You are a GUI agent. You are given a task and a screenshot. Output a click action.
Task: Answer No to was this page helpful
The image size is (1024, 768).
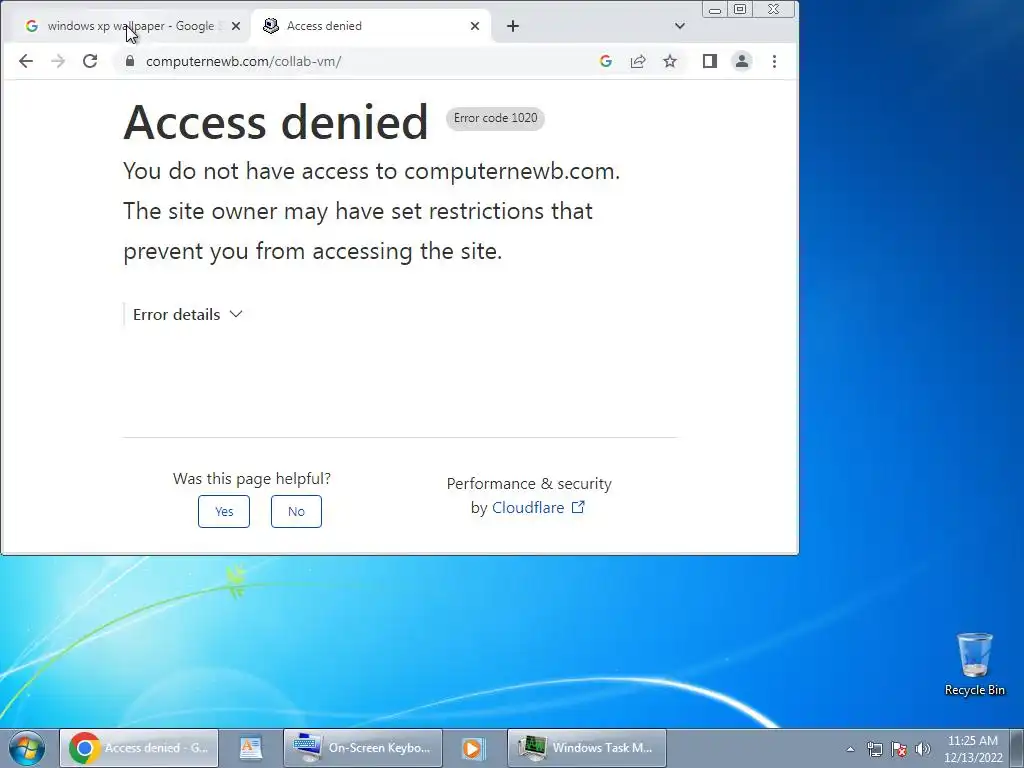[296, 511]
